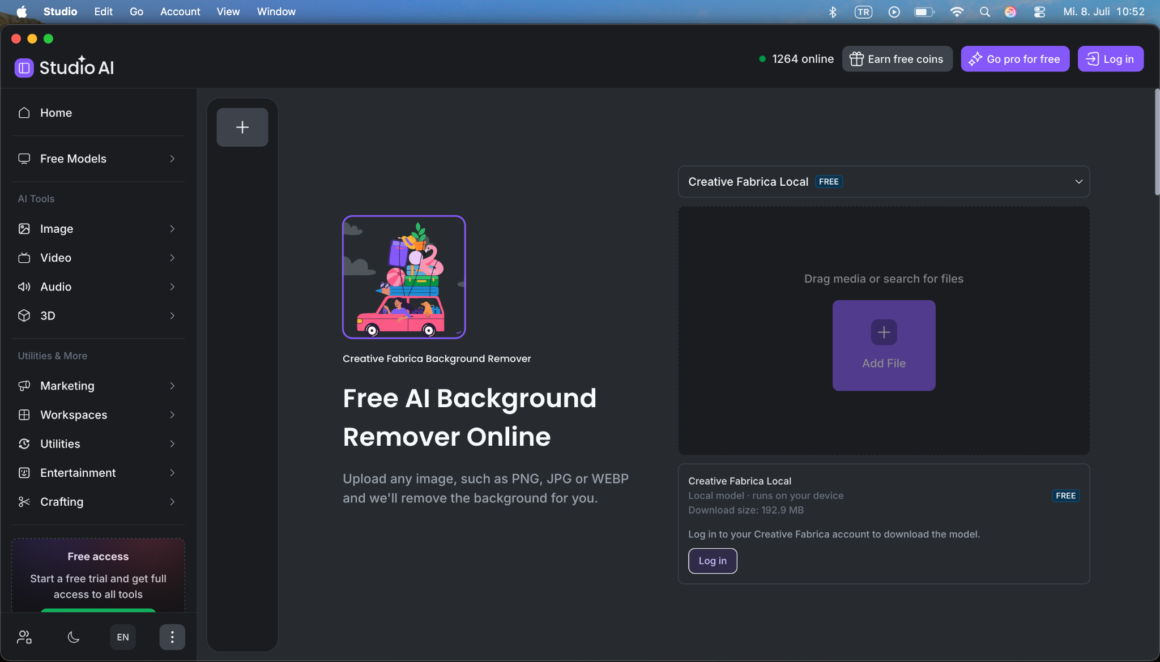Expand the Crafting submenu chevron
1160x662 pixels.
[172, 501]
